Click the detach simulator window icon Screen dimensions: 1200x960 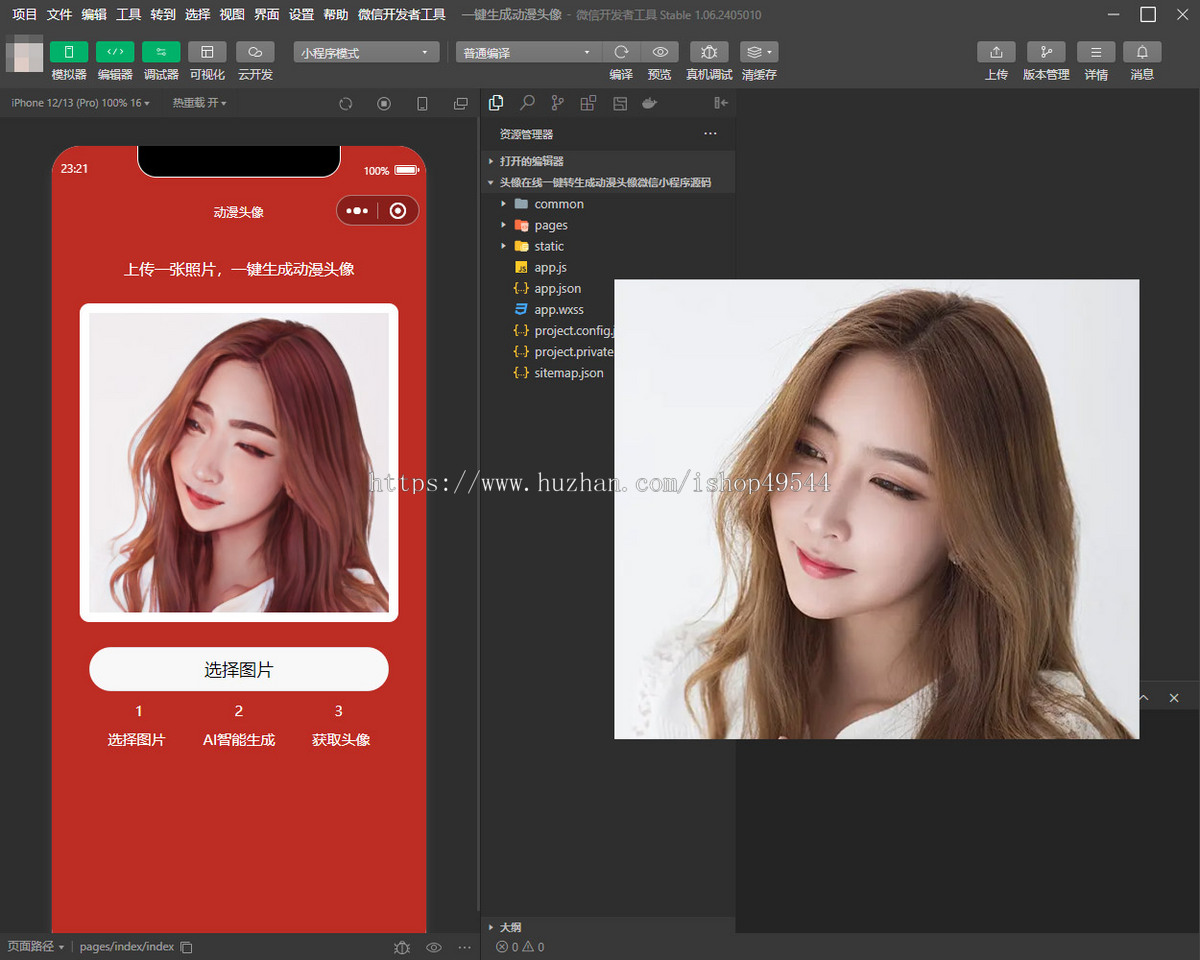coord(460,104)
